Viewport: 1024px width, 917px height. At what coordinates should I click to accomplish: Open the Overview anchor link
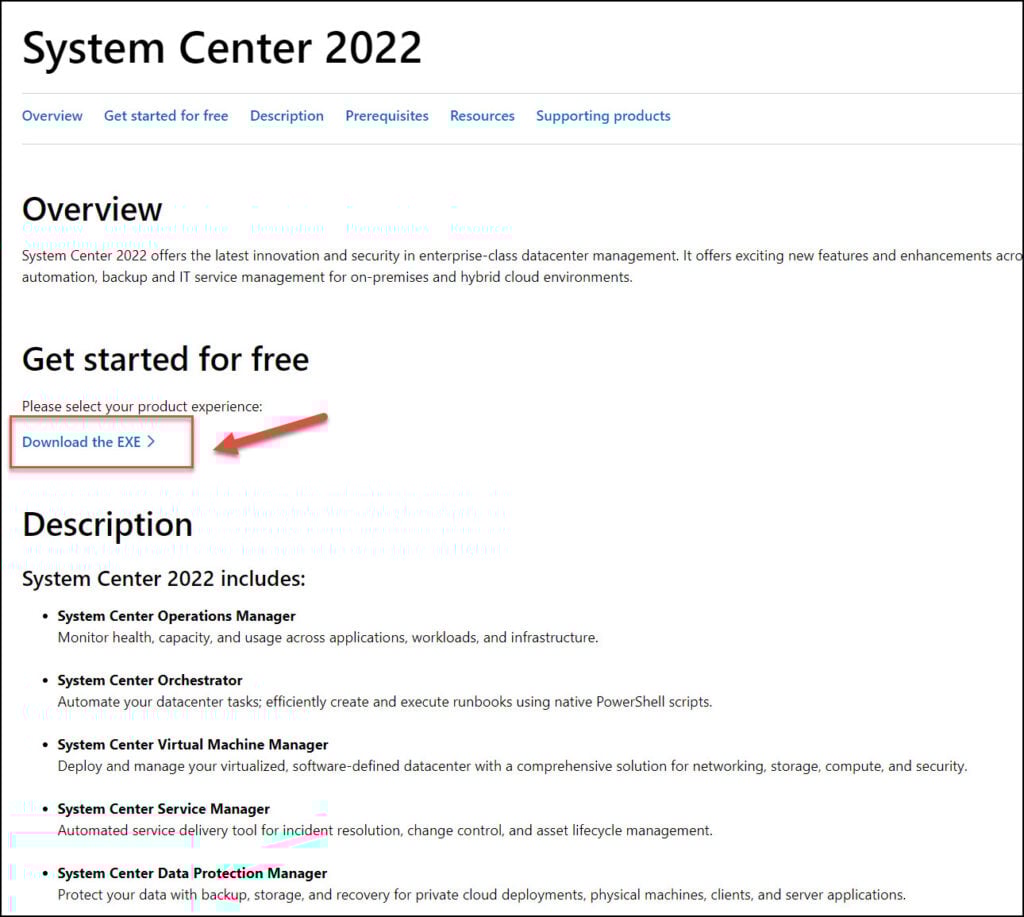tap(52, 116)
